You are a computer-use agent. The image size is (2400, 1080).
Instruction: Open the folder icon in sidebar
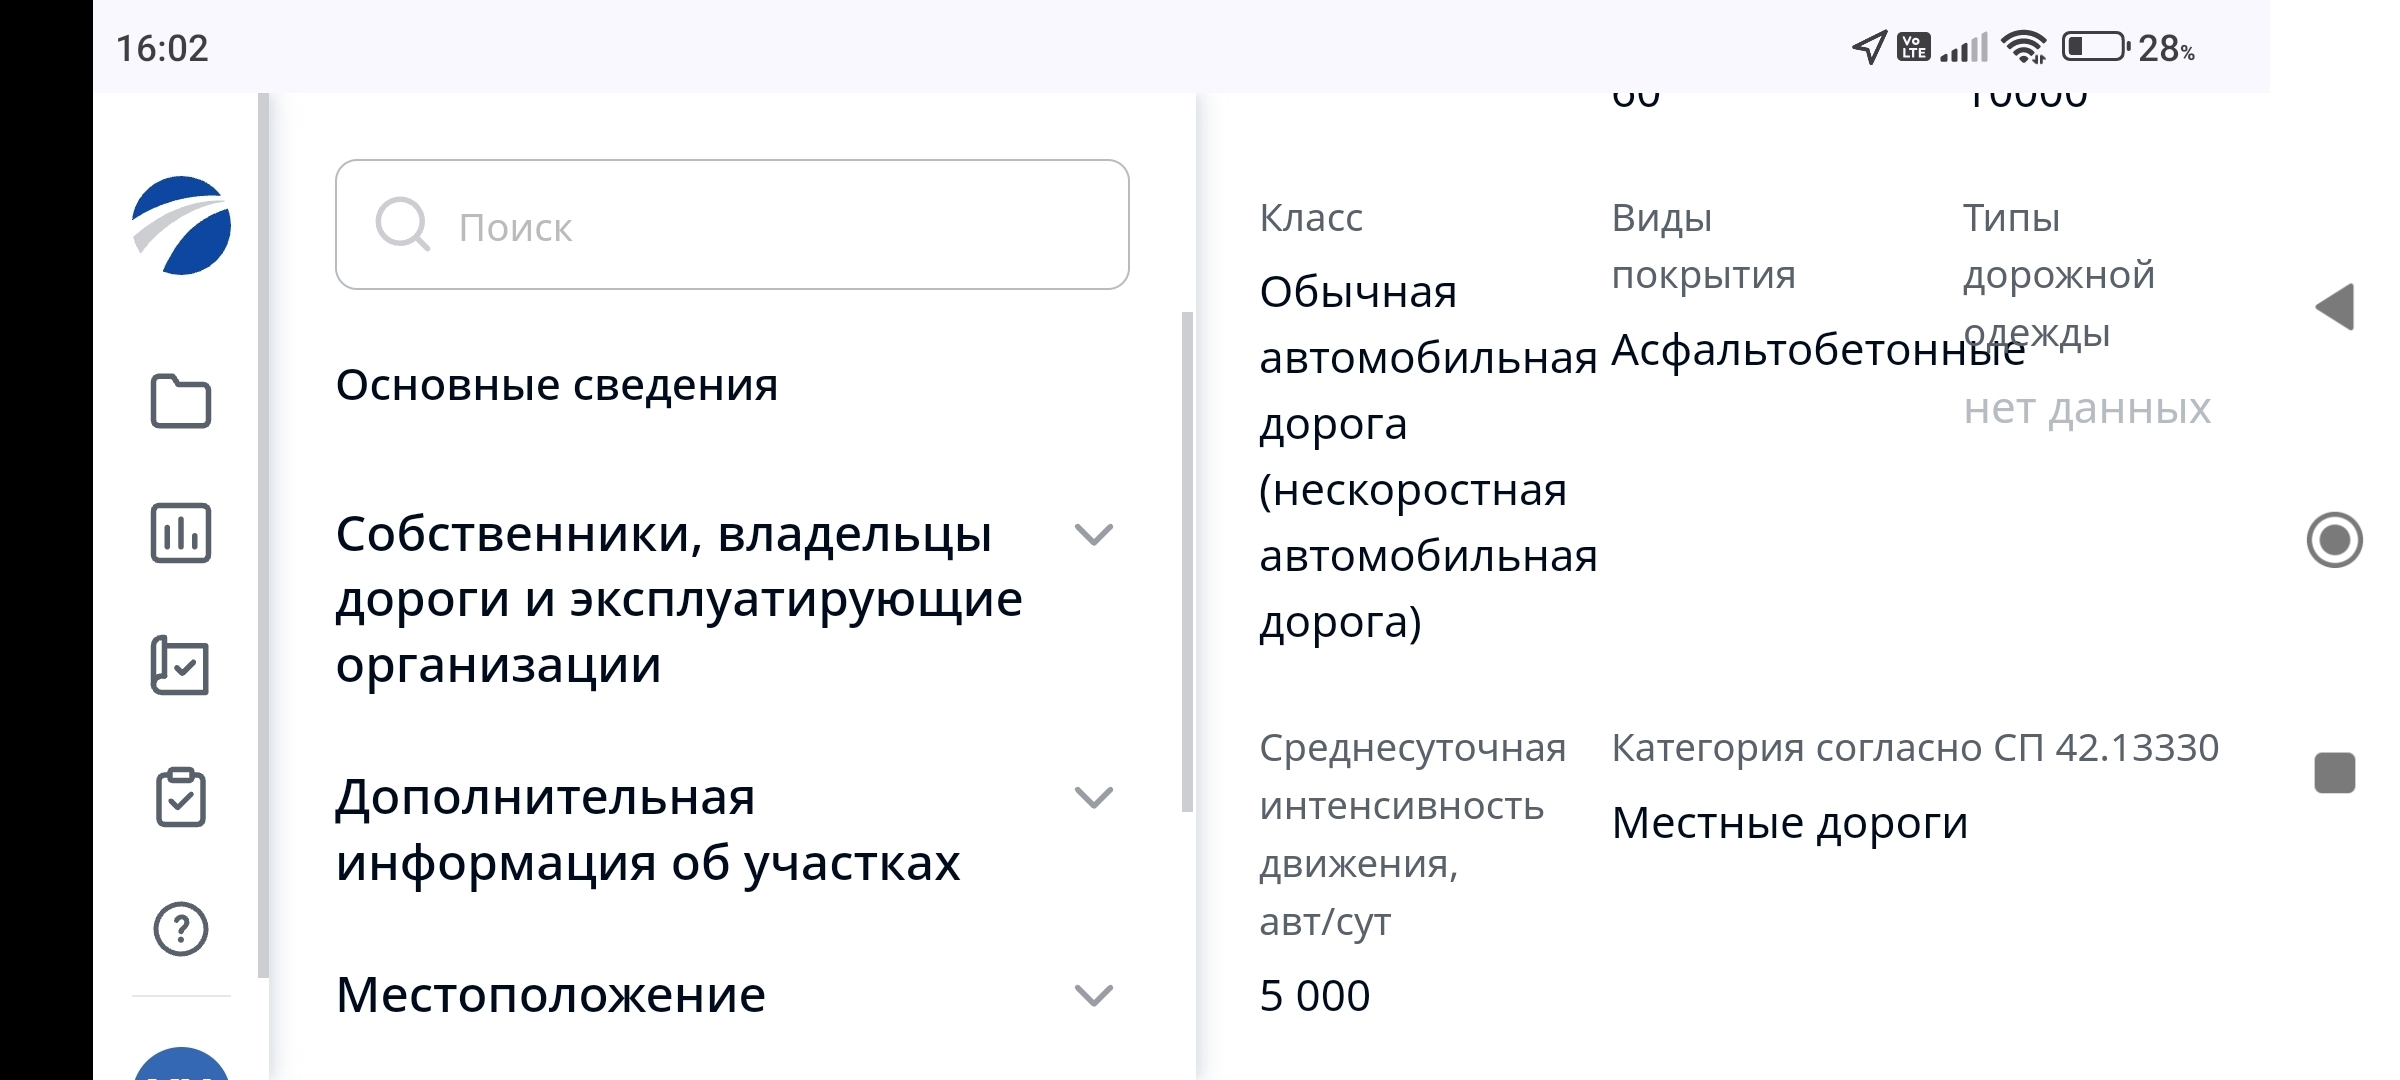(x=181, y=401)
